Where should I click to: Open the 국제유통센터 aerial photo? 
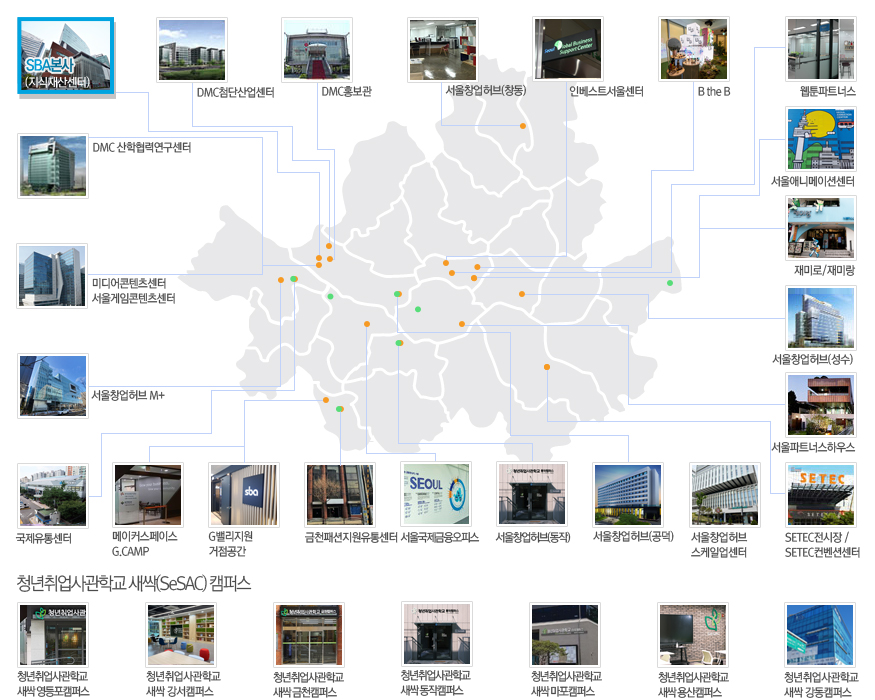coord(53,495)
